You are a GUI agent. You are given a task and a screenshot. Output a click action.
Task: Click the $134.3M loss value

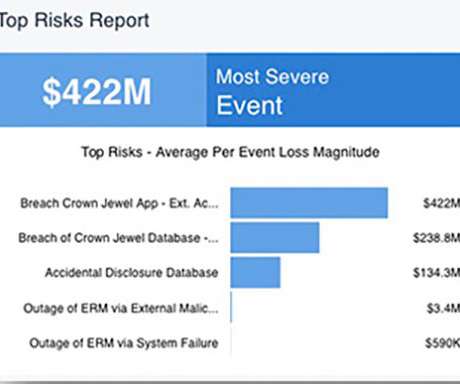[x=436, y=272]
